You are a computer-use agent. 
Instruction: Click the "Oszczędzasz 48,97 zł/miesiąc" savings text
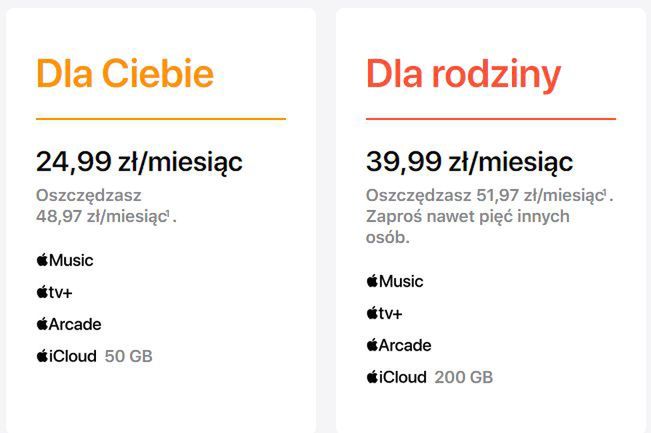click(x=102, y=205)
